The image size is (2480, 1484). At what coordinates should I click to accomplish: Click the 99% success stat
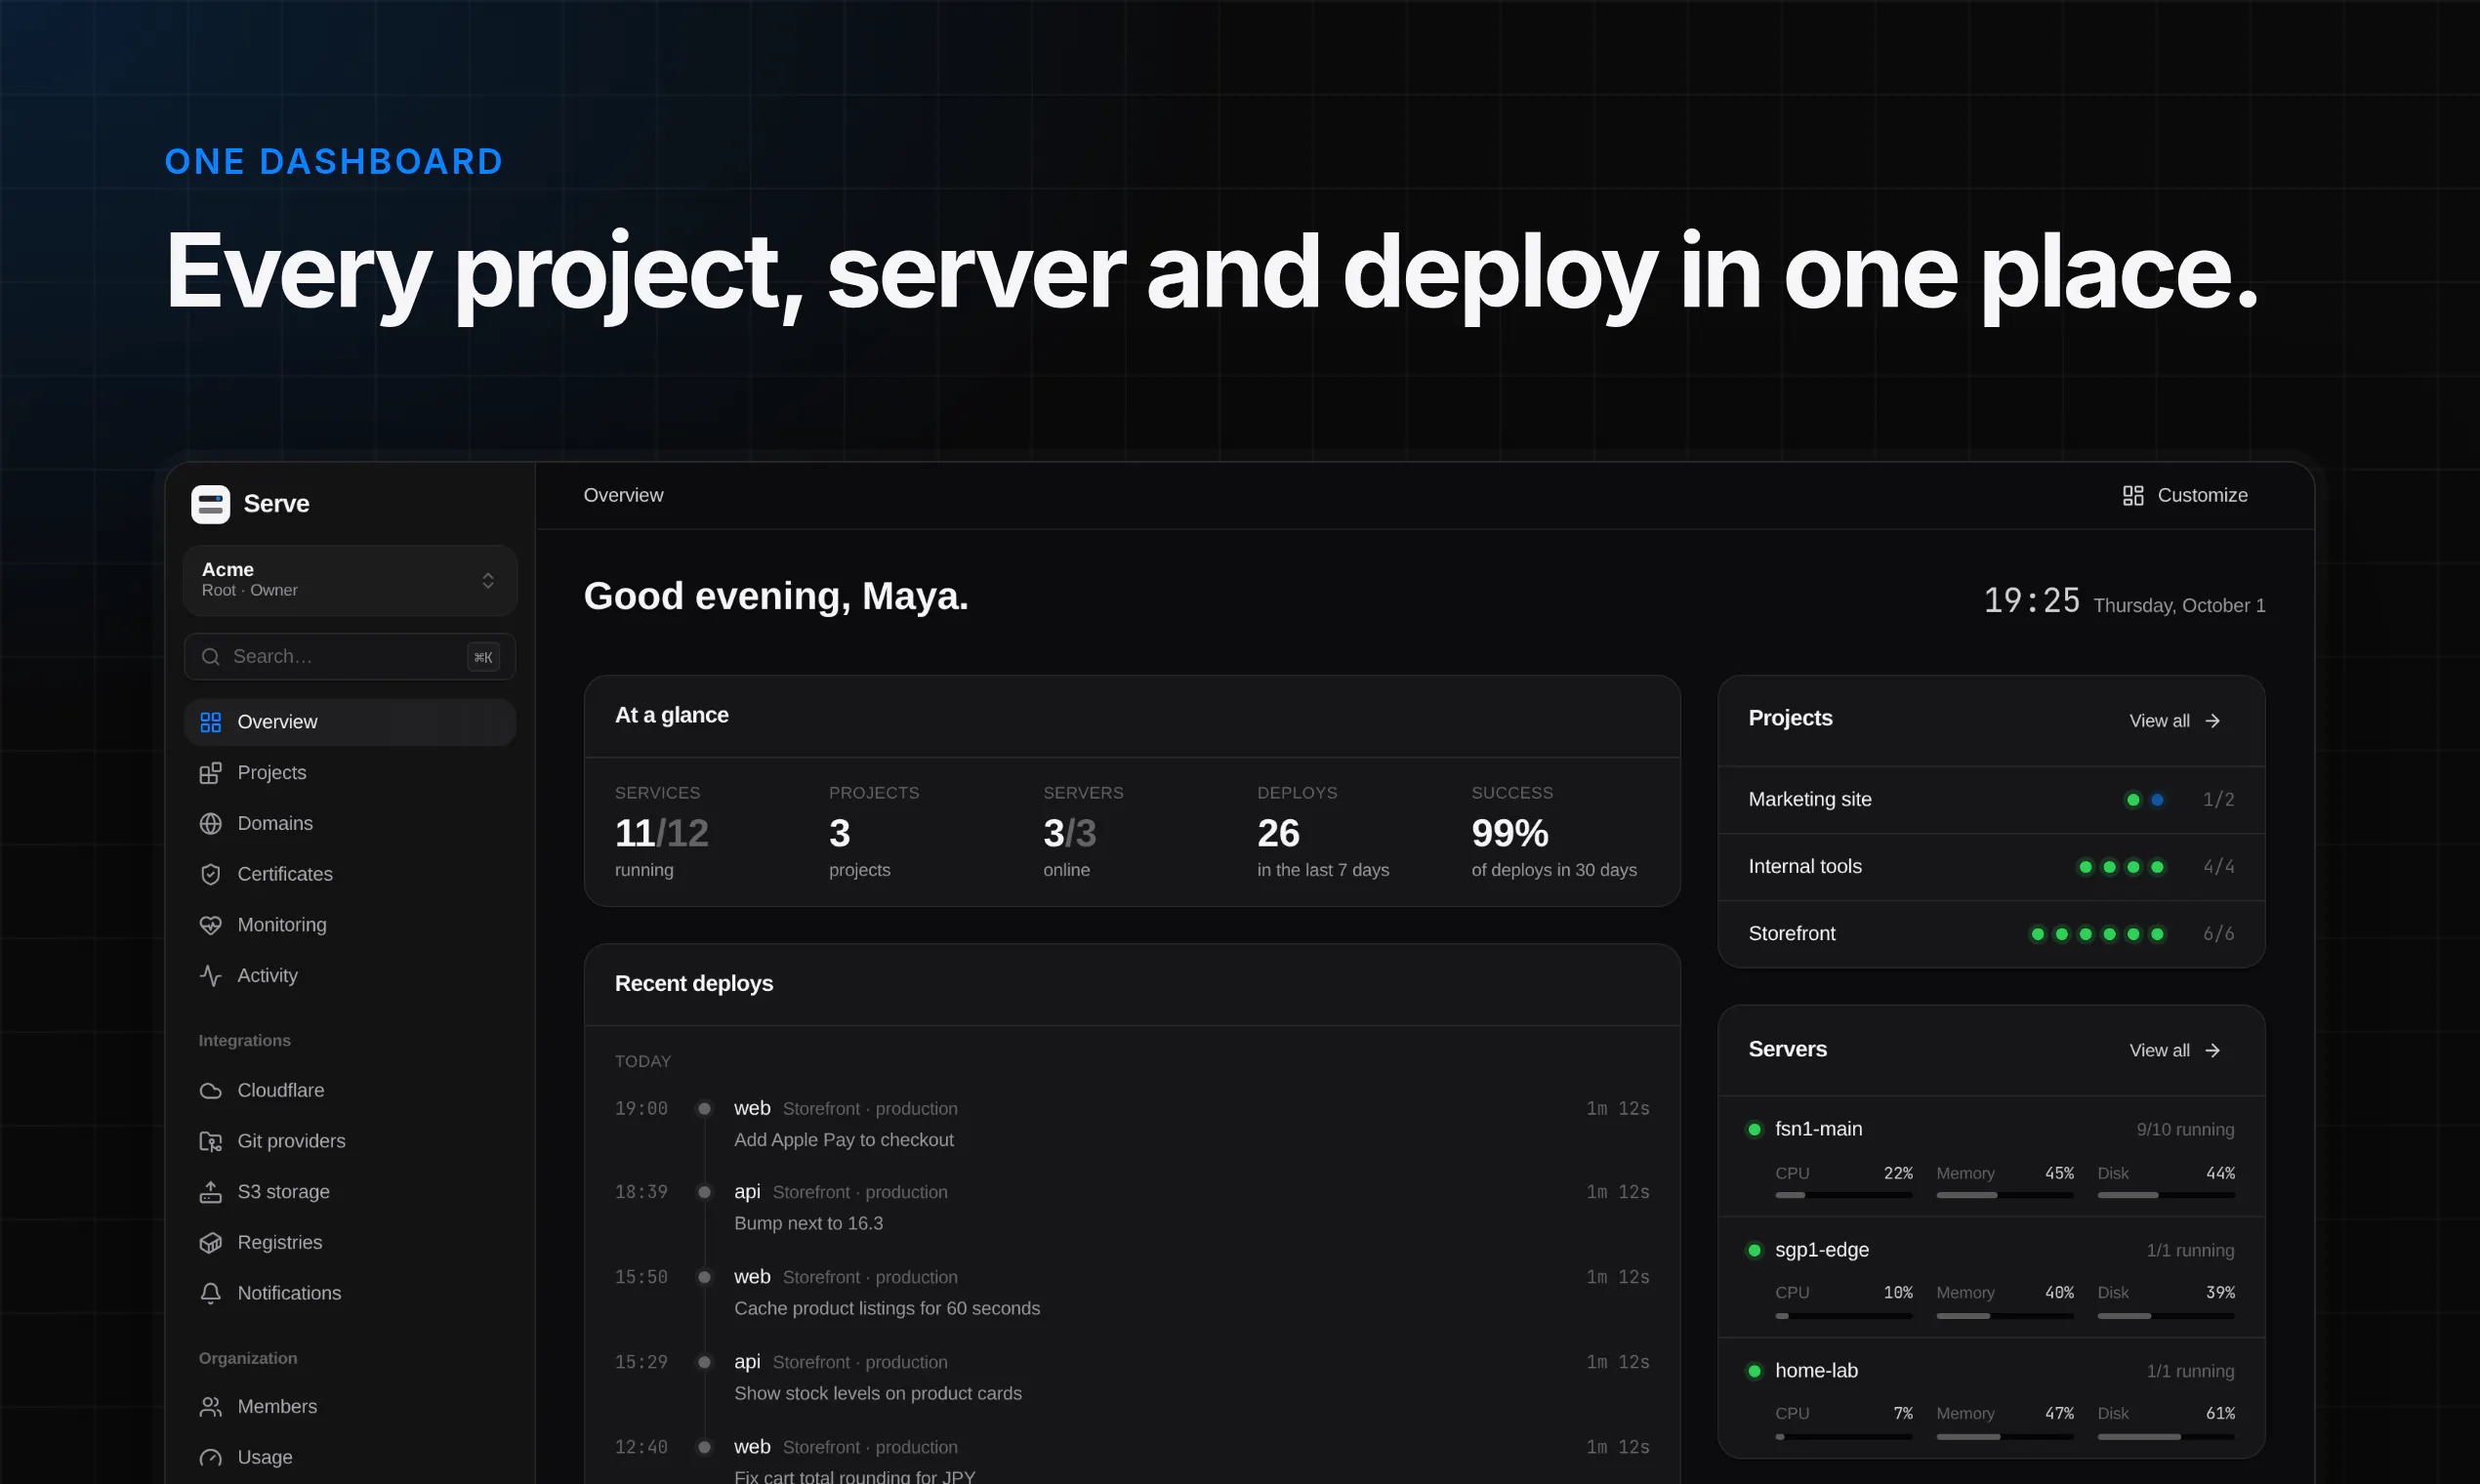click(1554, 832)
